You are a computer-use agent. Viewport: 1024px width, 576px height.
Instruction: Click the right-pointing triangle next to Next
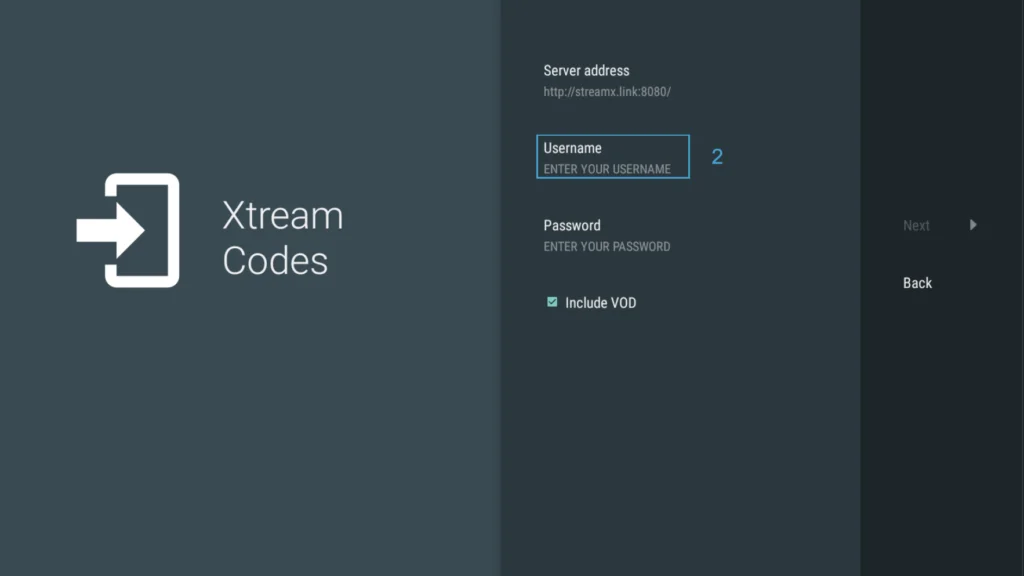pos(973,225)
